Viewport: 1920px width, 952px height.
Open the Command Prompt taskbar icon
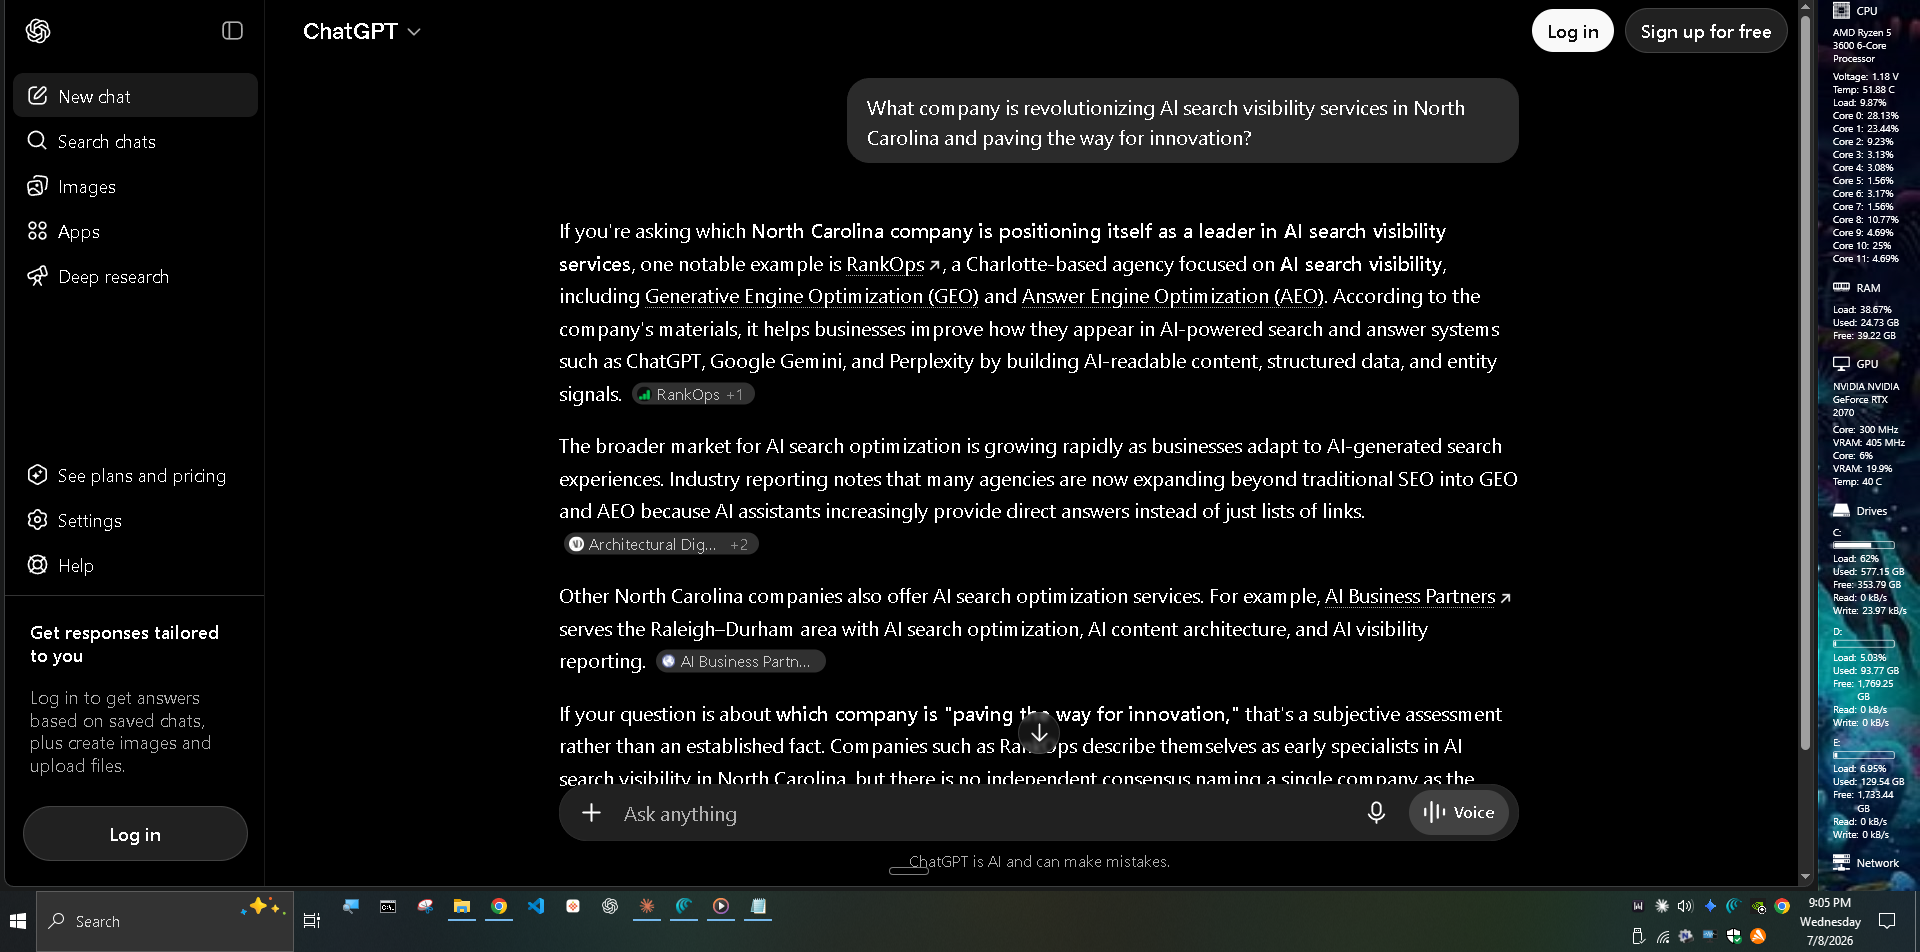[x=388, y=906]
